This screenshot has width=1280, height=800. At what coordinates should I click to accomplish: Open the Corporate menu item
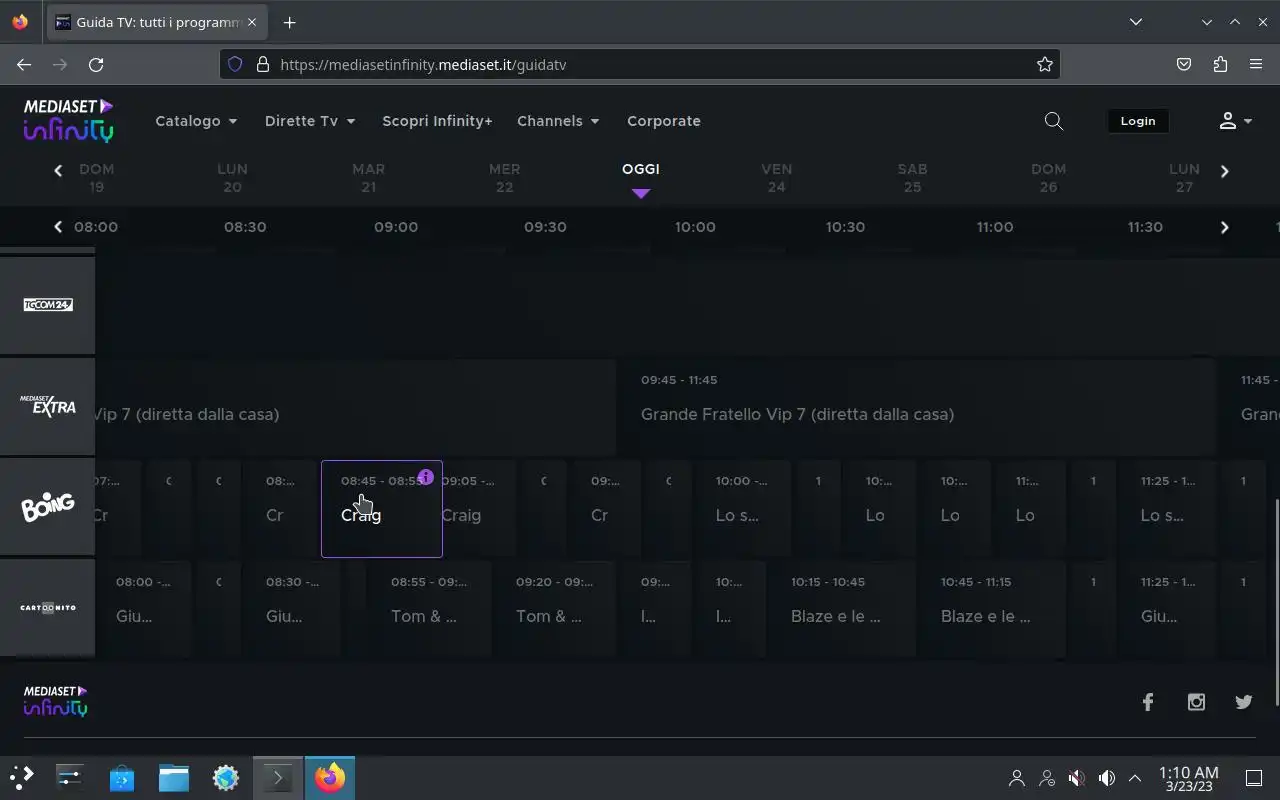(x=664, y=121)
